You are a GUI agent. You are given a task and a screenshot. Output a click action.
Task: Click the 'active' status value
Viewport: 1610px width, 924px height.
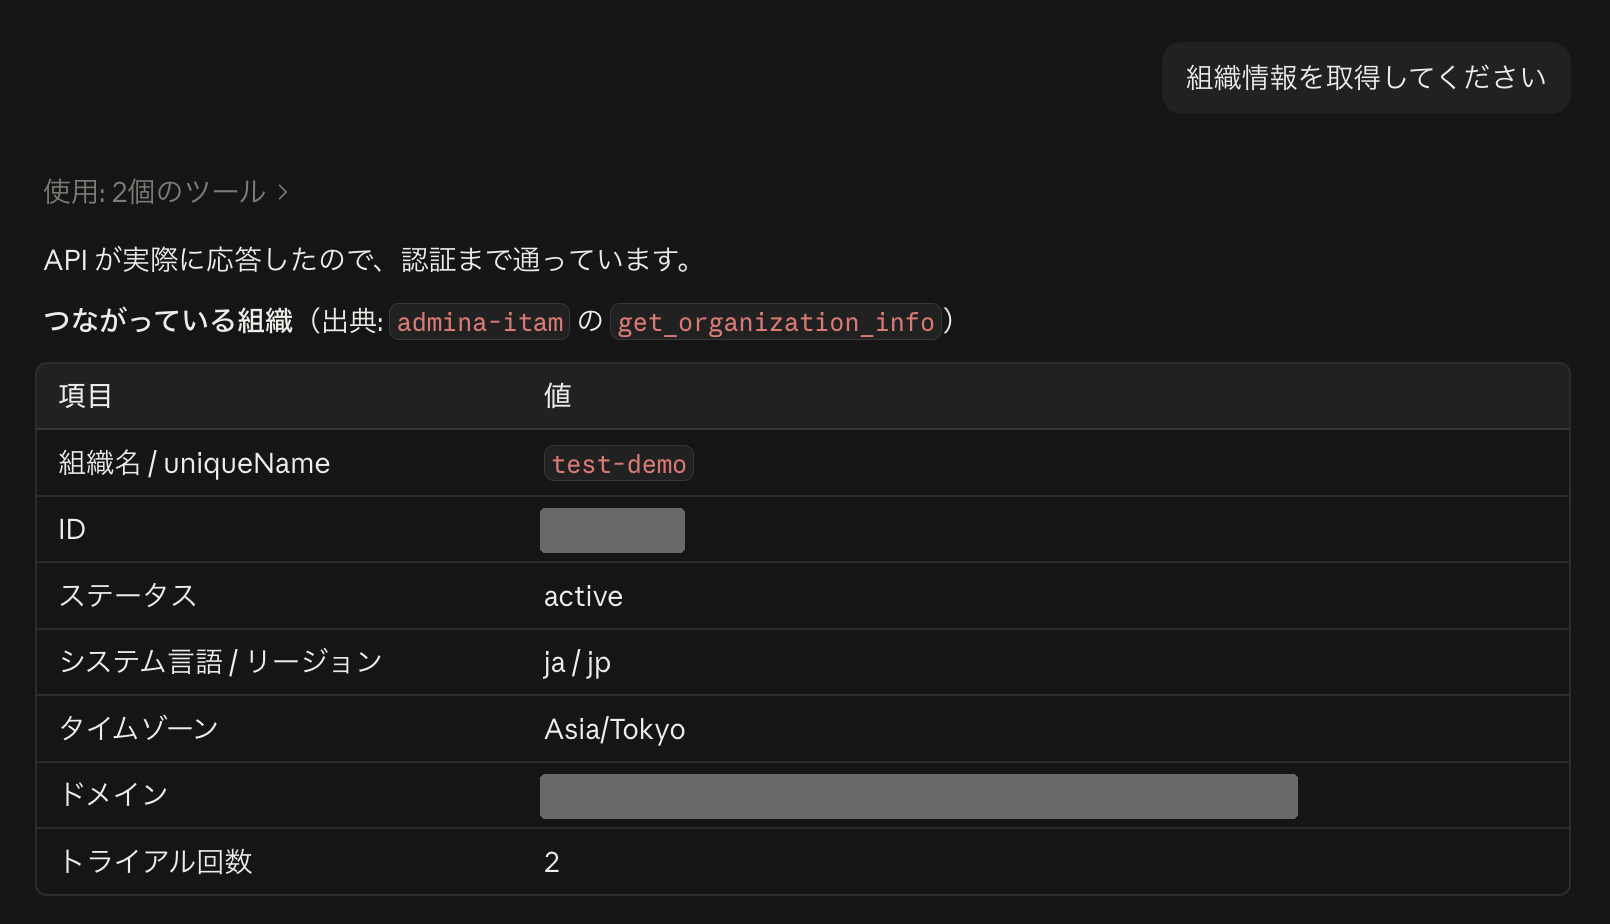click(x=583, y=597)
